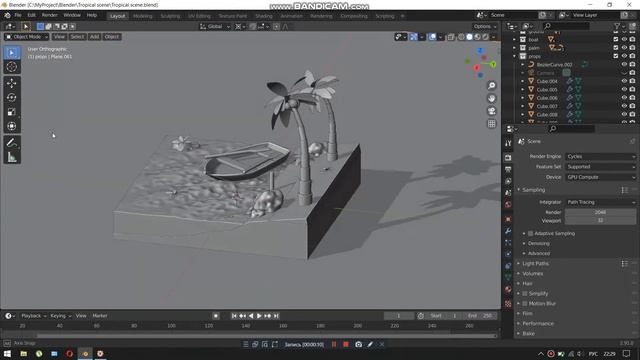The height and width of the screenshot is (360, 640).
Task: Open Device dropdown showing GPU Compute
Action: [x=600, y=177]
